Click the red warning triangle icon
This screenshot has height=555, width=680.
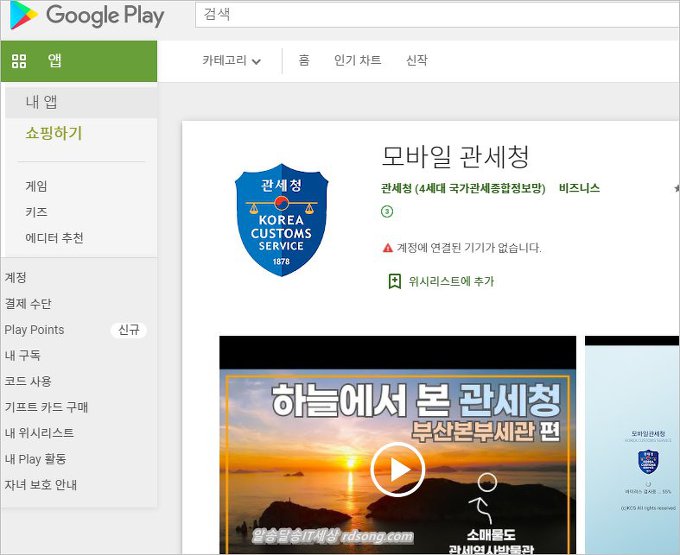tap(388, 247)
